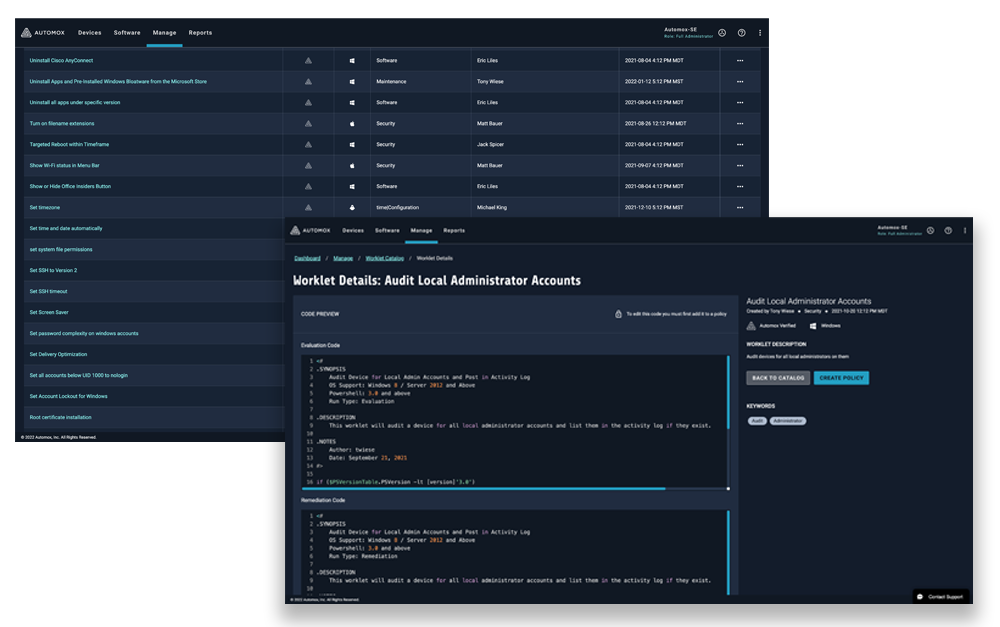Click the Create Policy button

841,378
